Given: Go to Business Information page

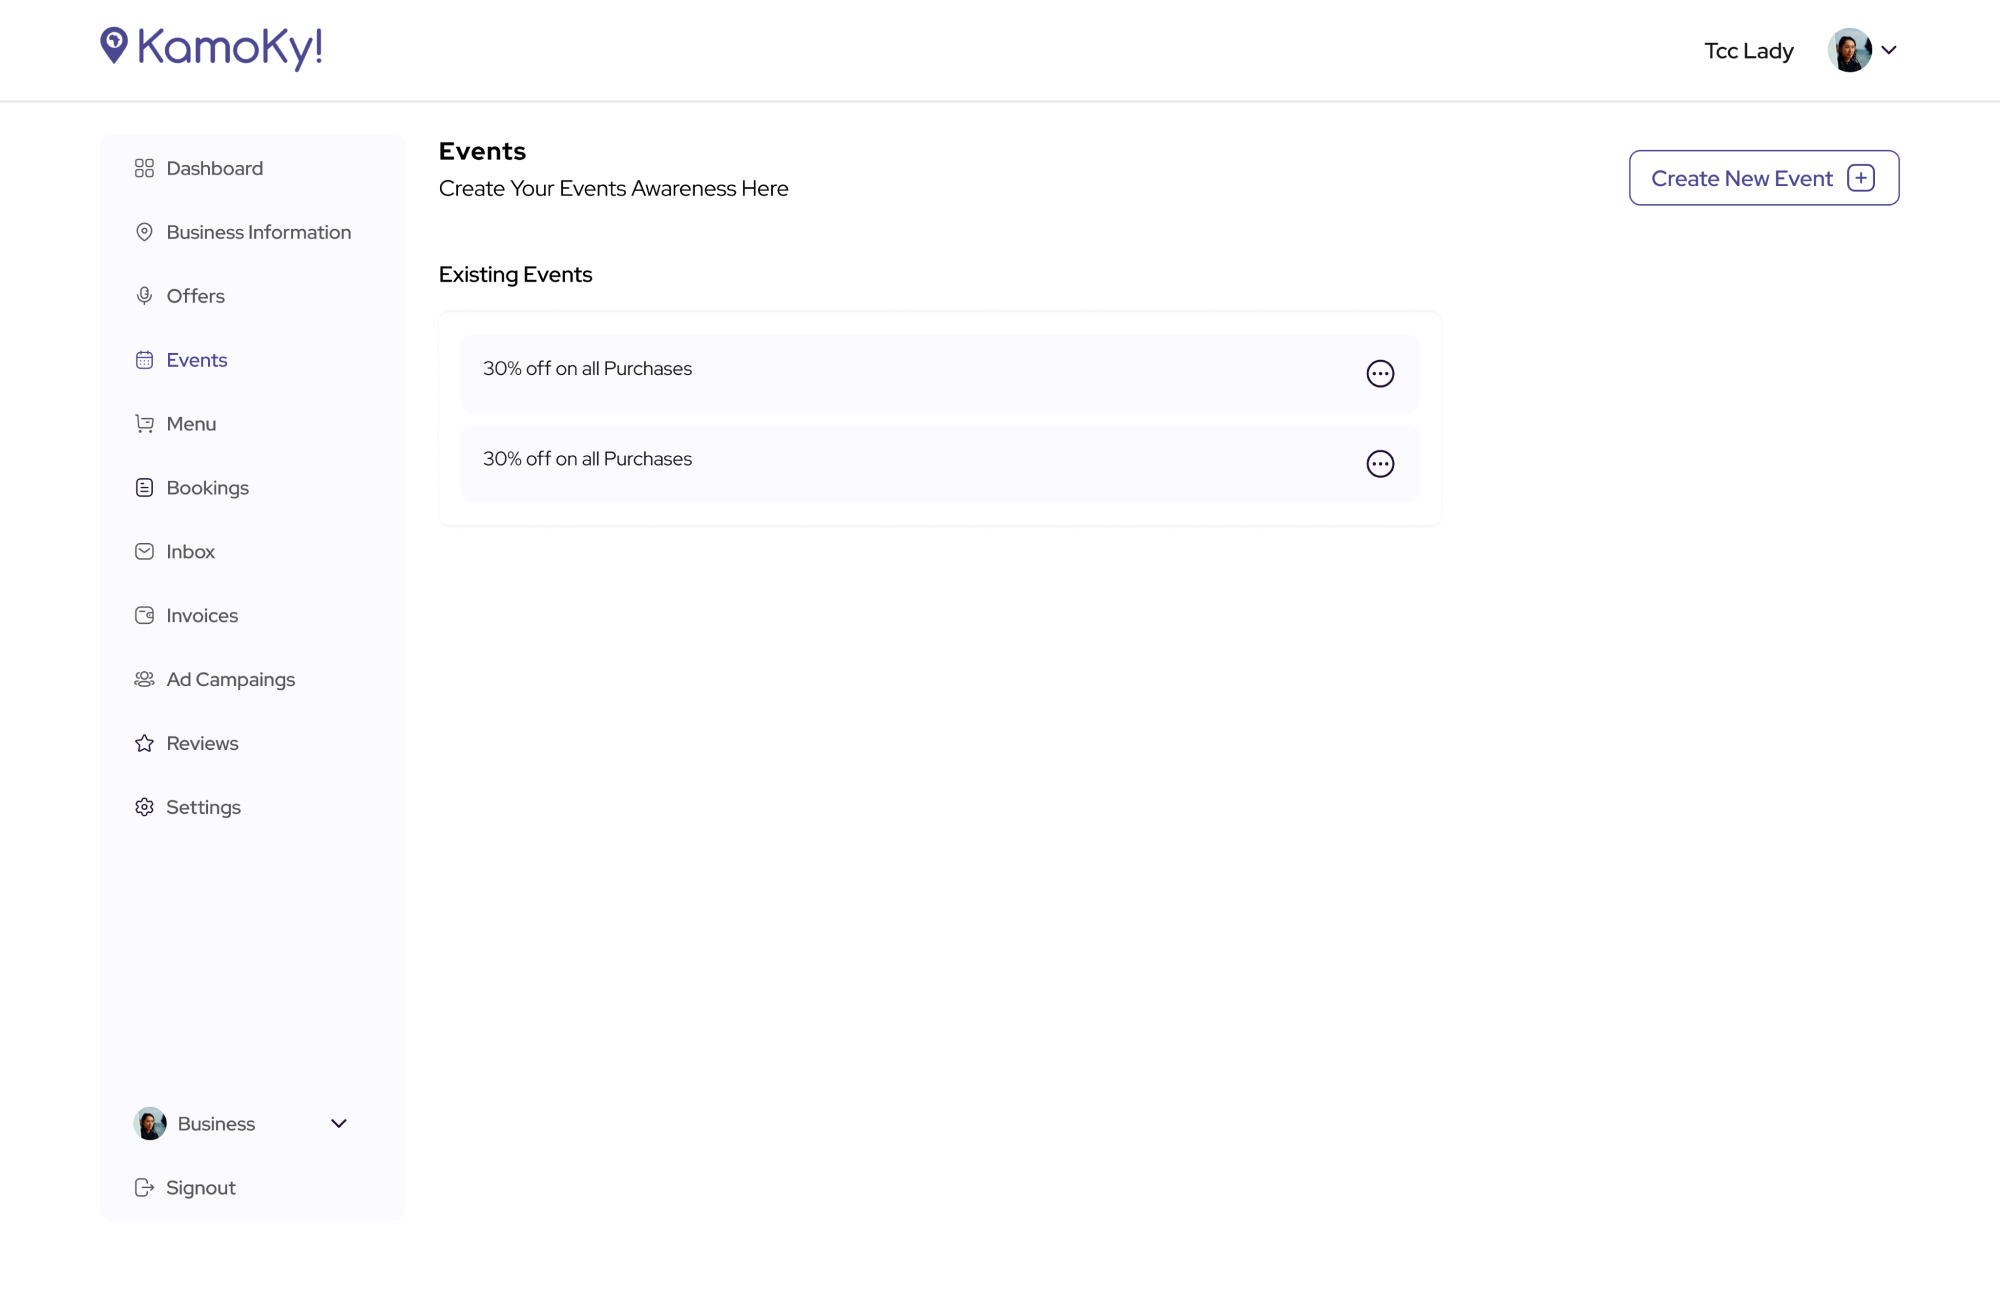Looking at the screenshot, I should (258, 232).
